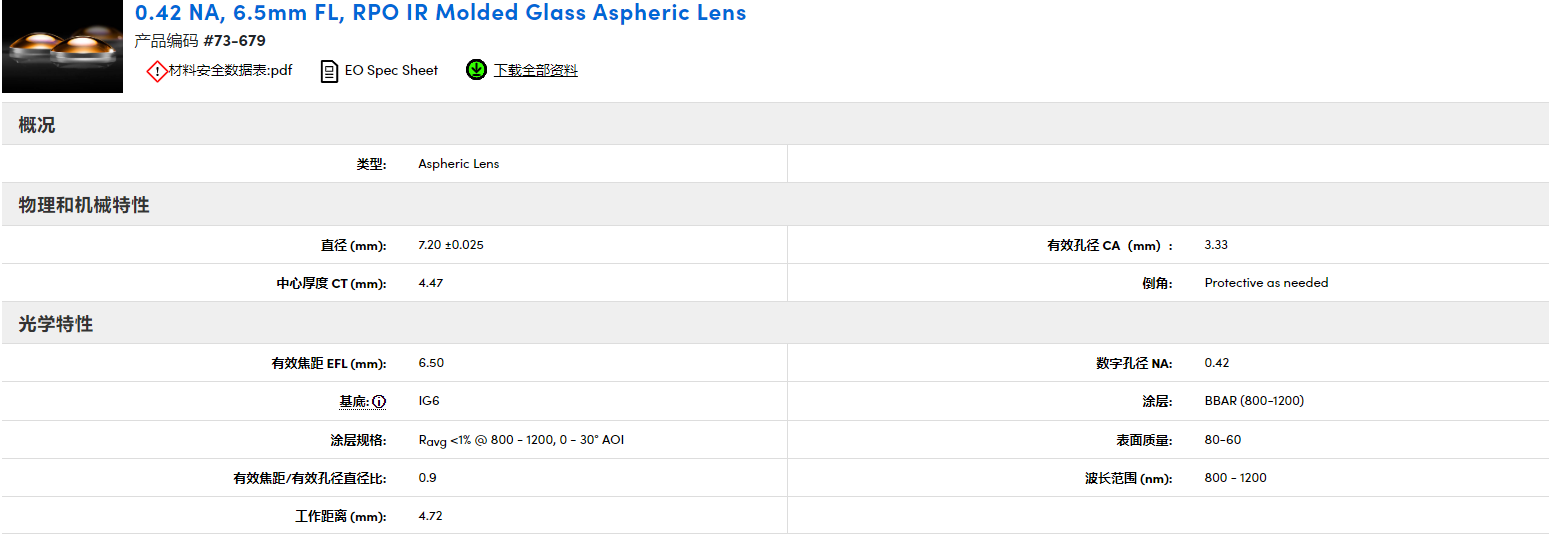Click the 800 - 1200 wavelength range value
Image resolution: width=1549 pixels, height=557 pixels.
1235,478
